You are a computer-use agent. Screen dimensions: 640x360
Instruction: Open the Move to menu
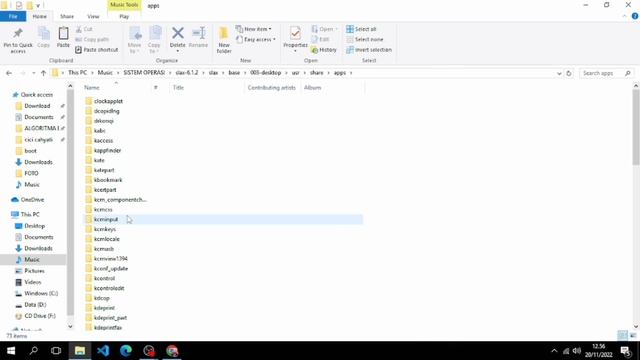(134, 40)
